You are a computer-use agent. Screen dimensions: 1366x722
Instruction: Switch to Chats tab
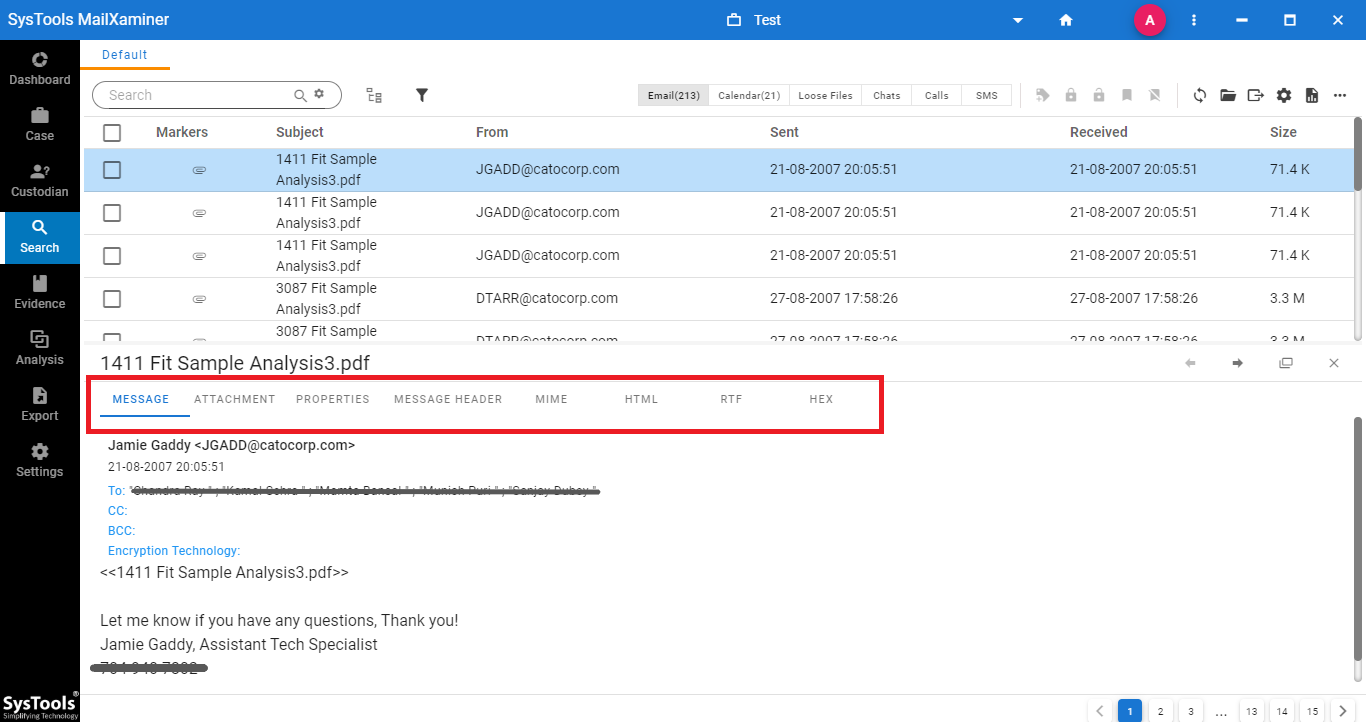pos(886,95)
